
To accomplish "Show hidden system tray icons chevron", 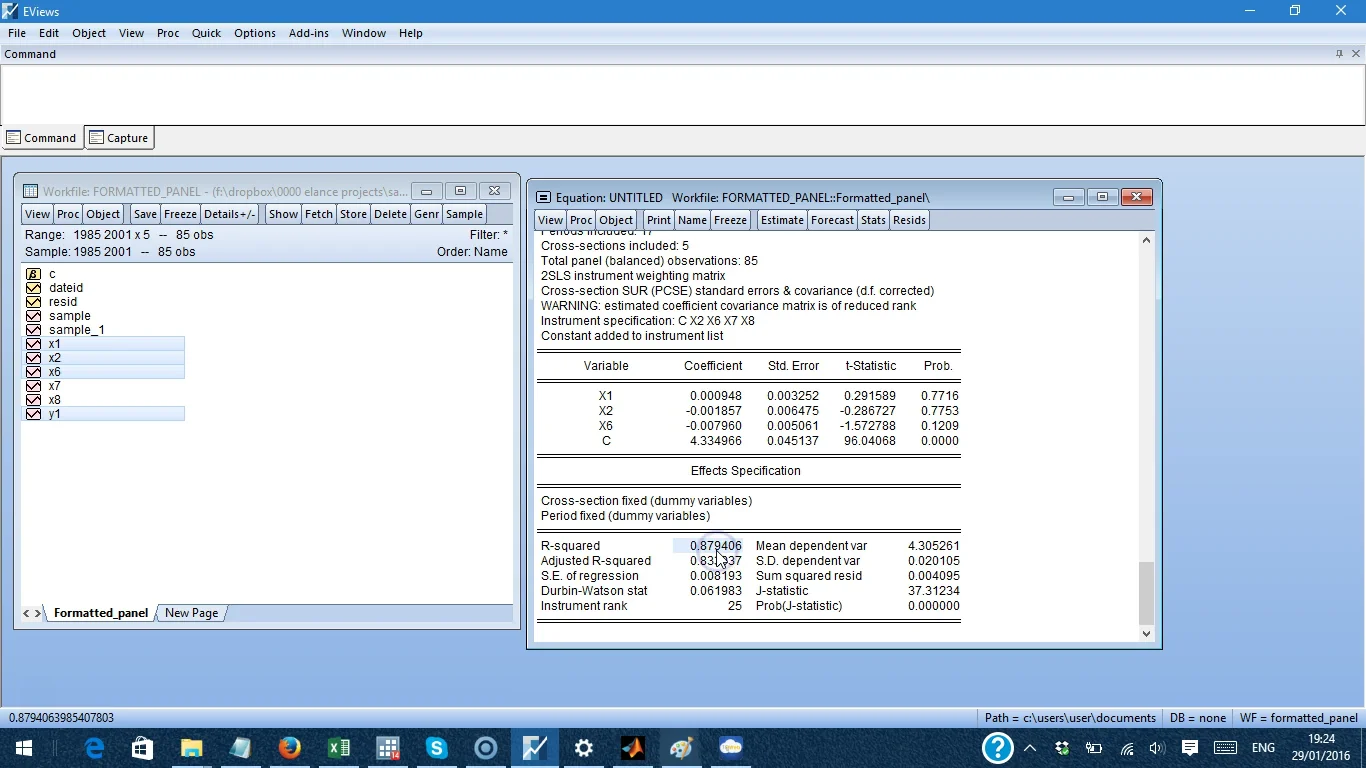I will pyautogui.click(x=1030, y=748).
